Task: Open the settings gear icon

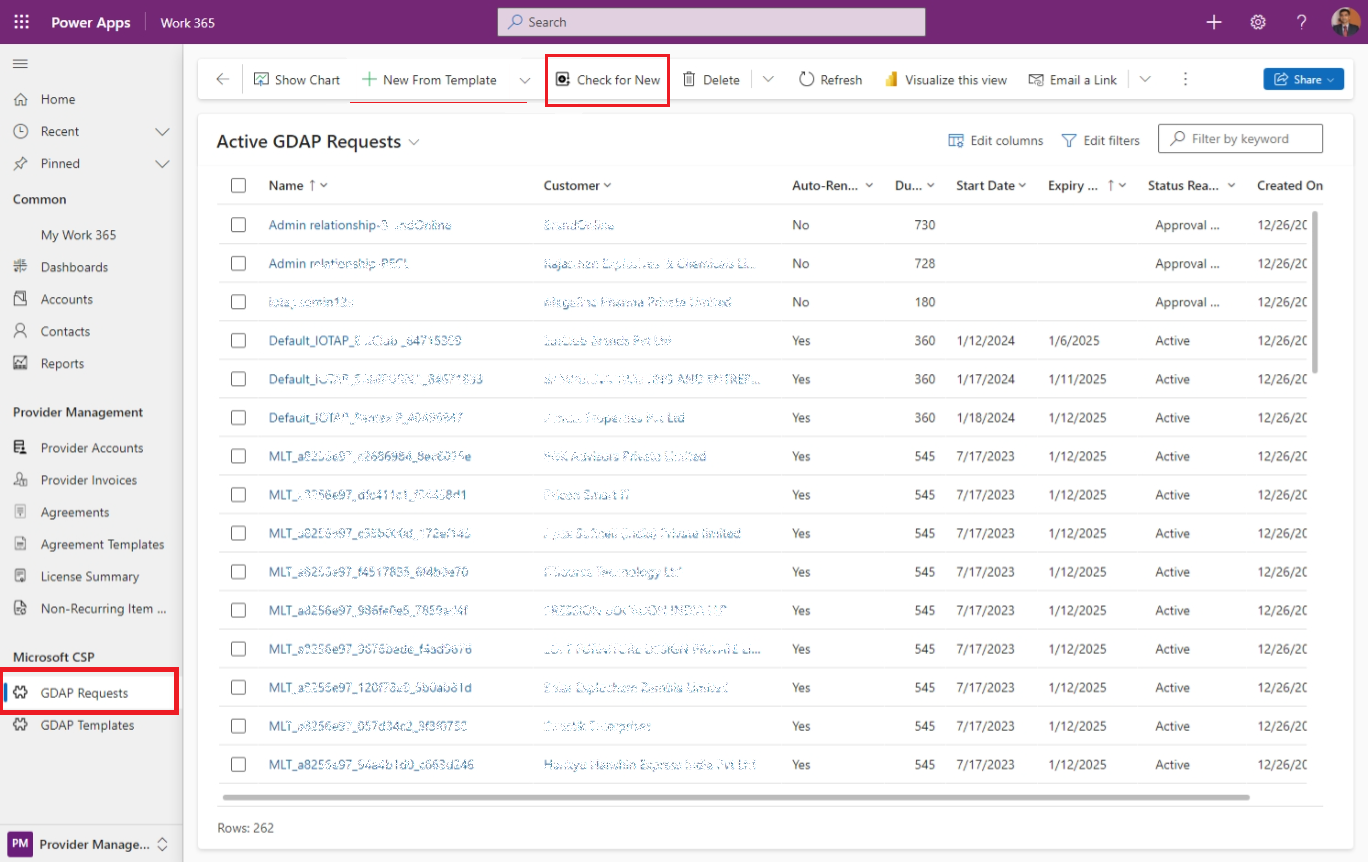Action: [x=1258, y=22]
